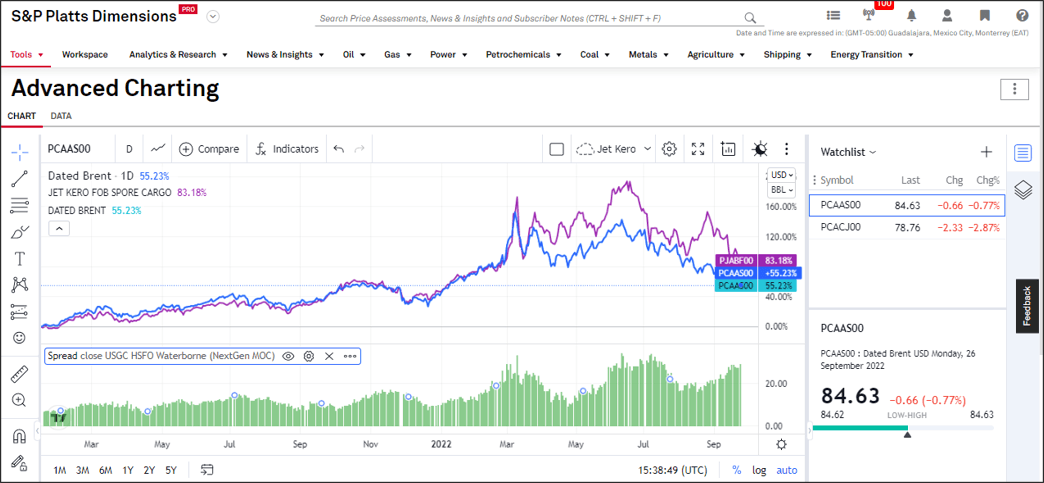The width and height of the screenshot is (1044, 483).
Task: Select the text annotation tool
Action: point(19,258)
